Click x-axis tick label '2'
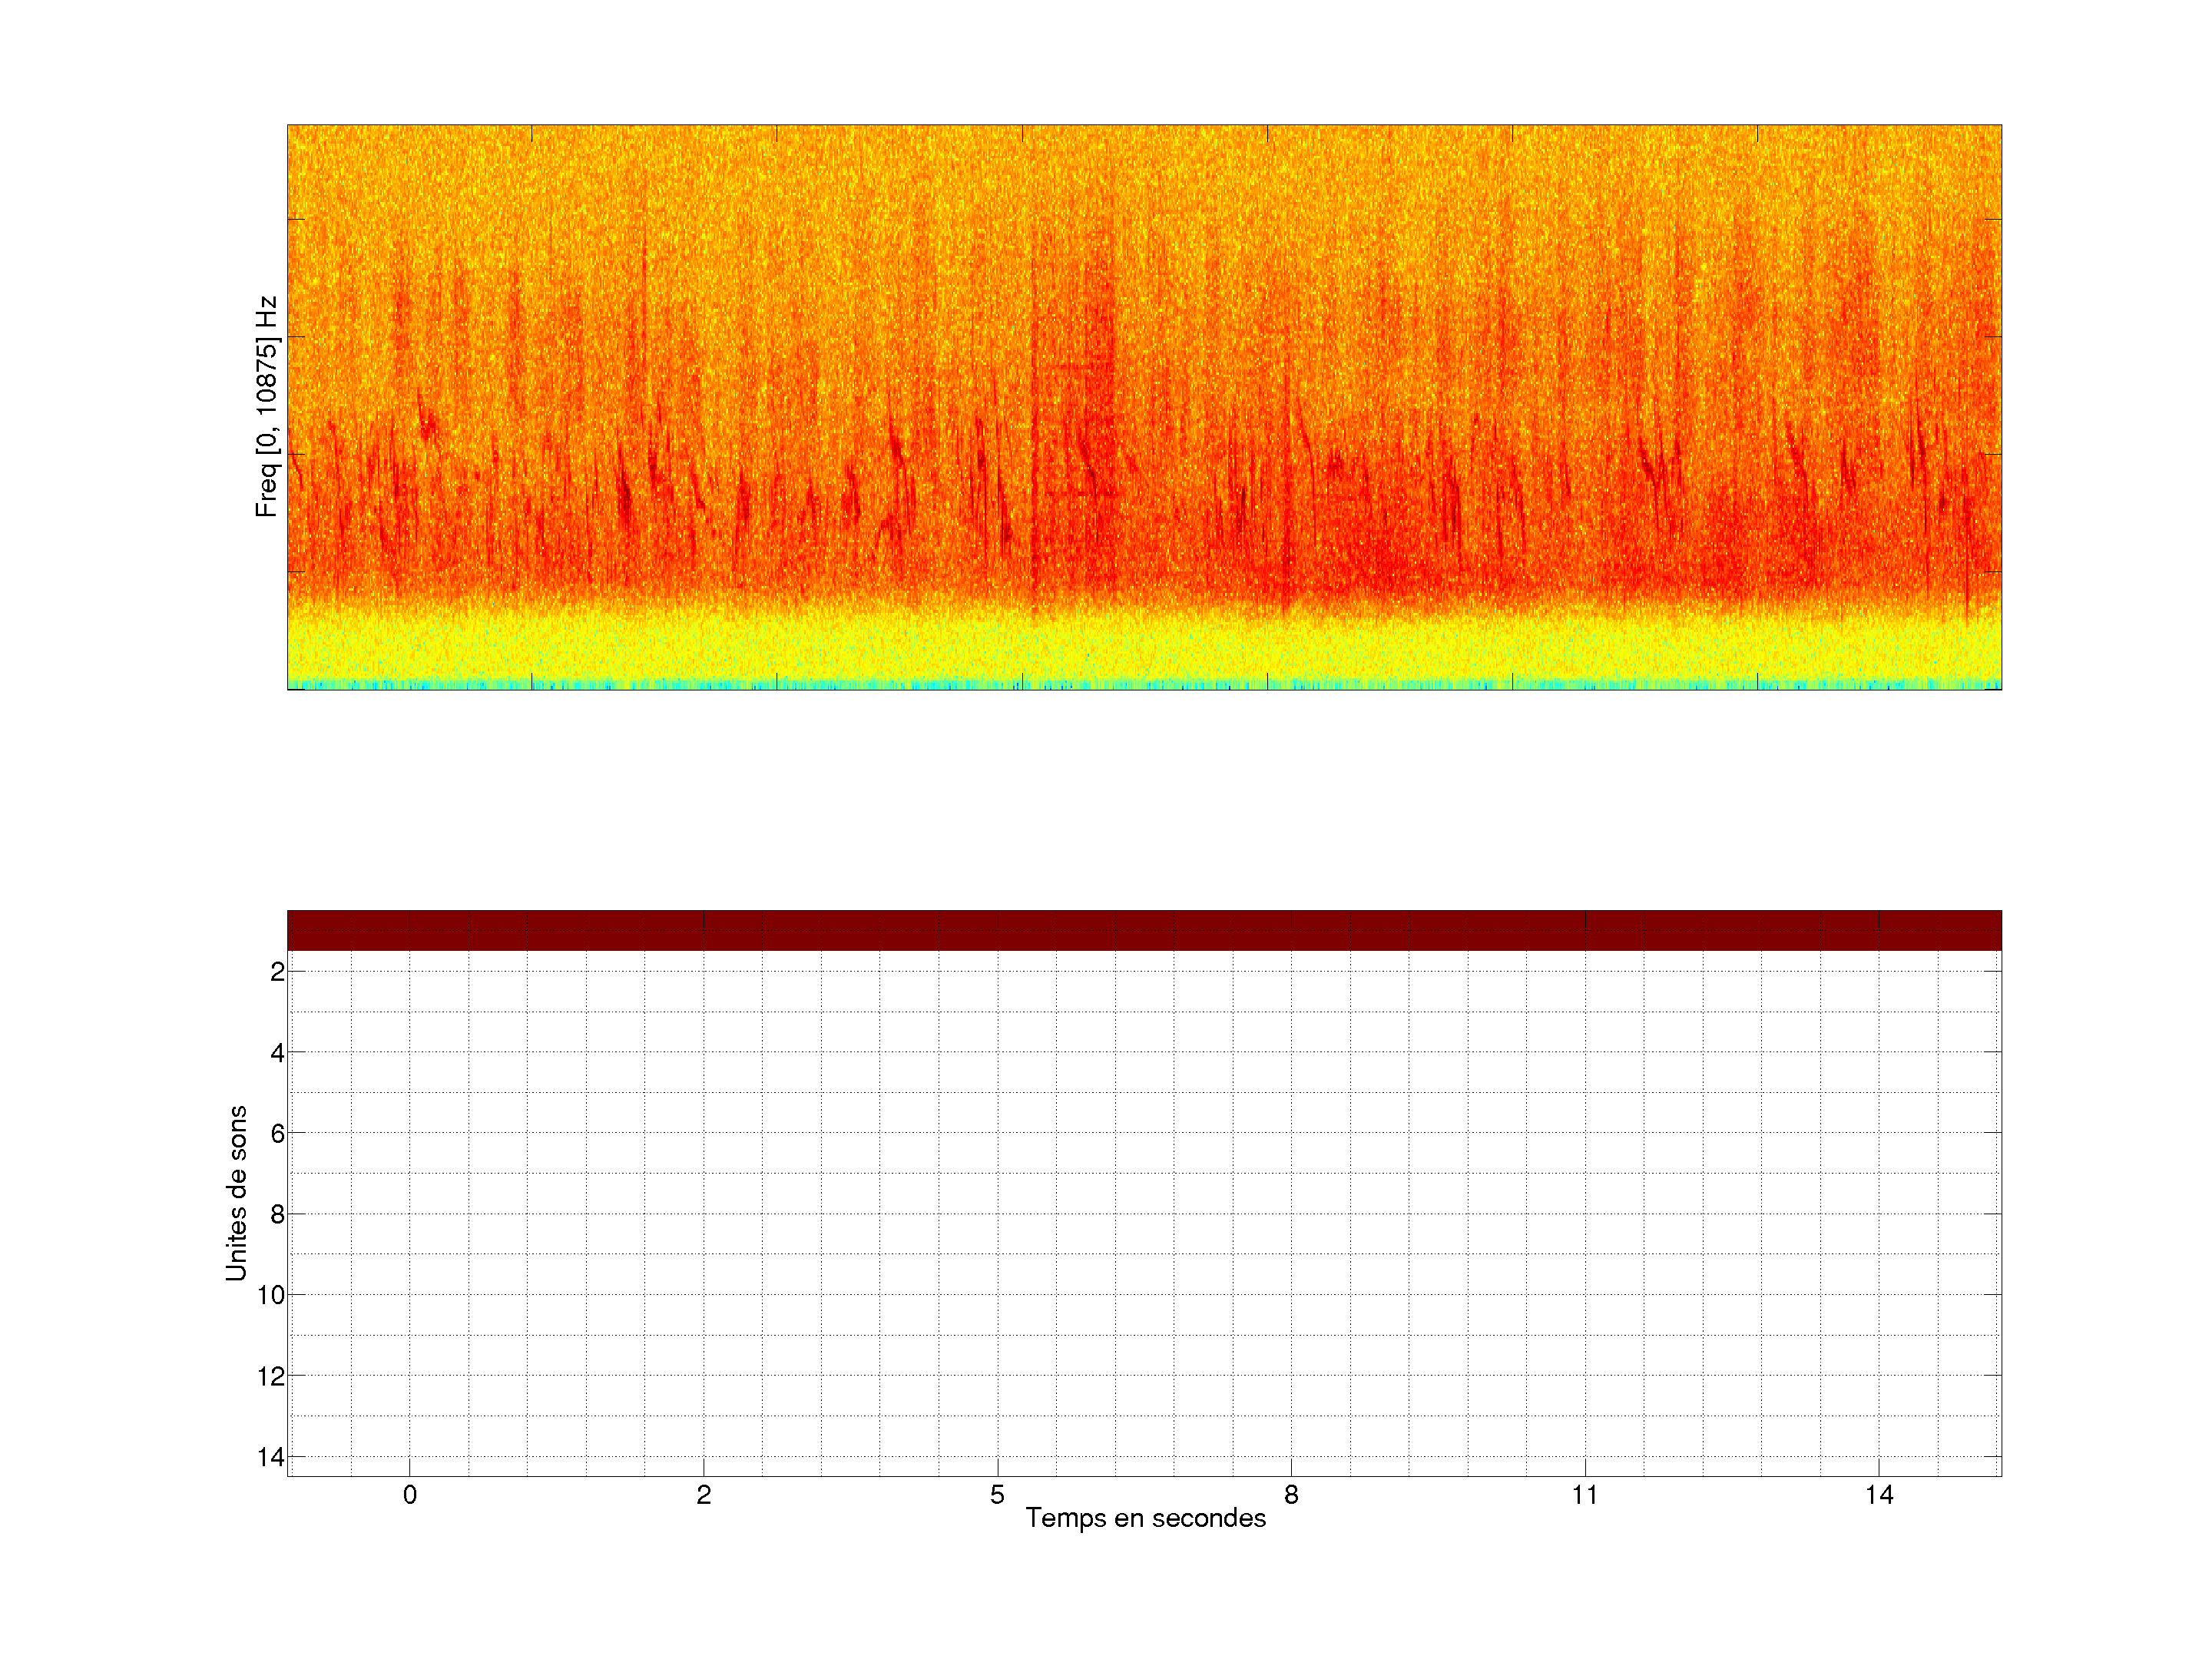Image resolution: width=2212 pixels, height=1659 pixels. 704,1495
